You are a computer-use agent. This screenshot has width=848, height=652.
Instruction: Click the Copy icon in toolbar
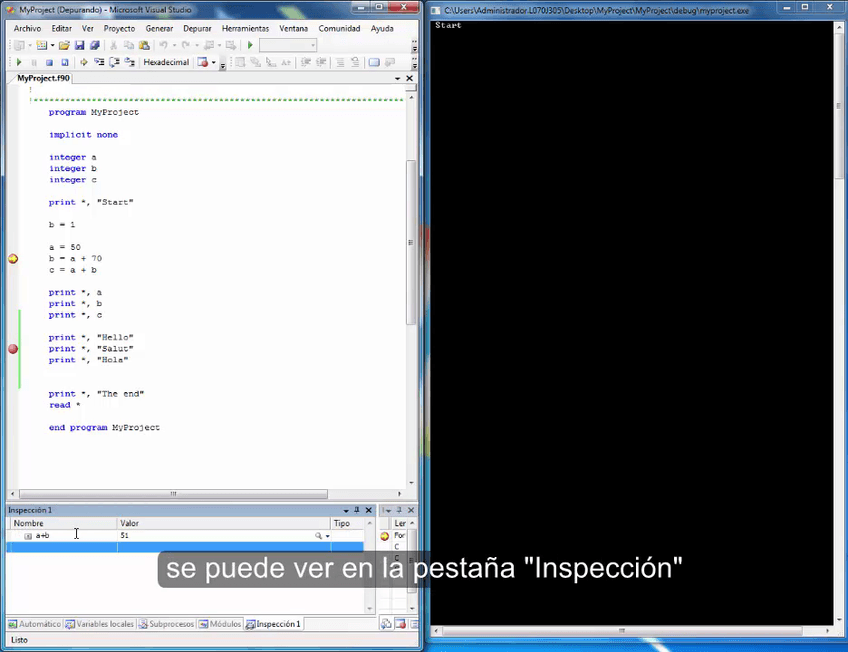pos(128,45)
